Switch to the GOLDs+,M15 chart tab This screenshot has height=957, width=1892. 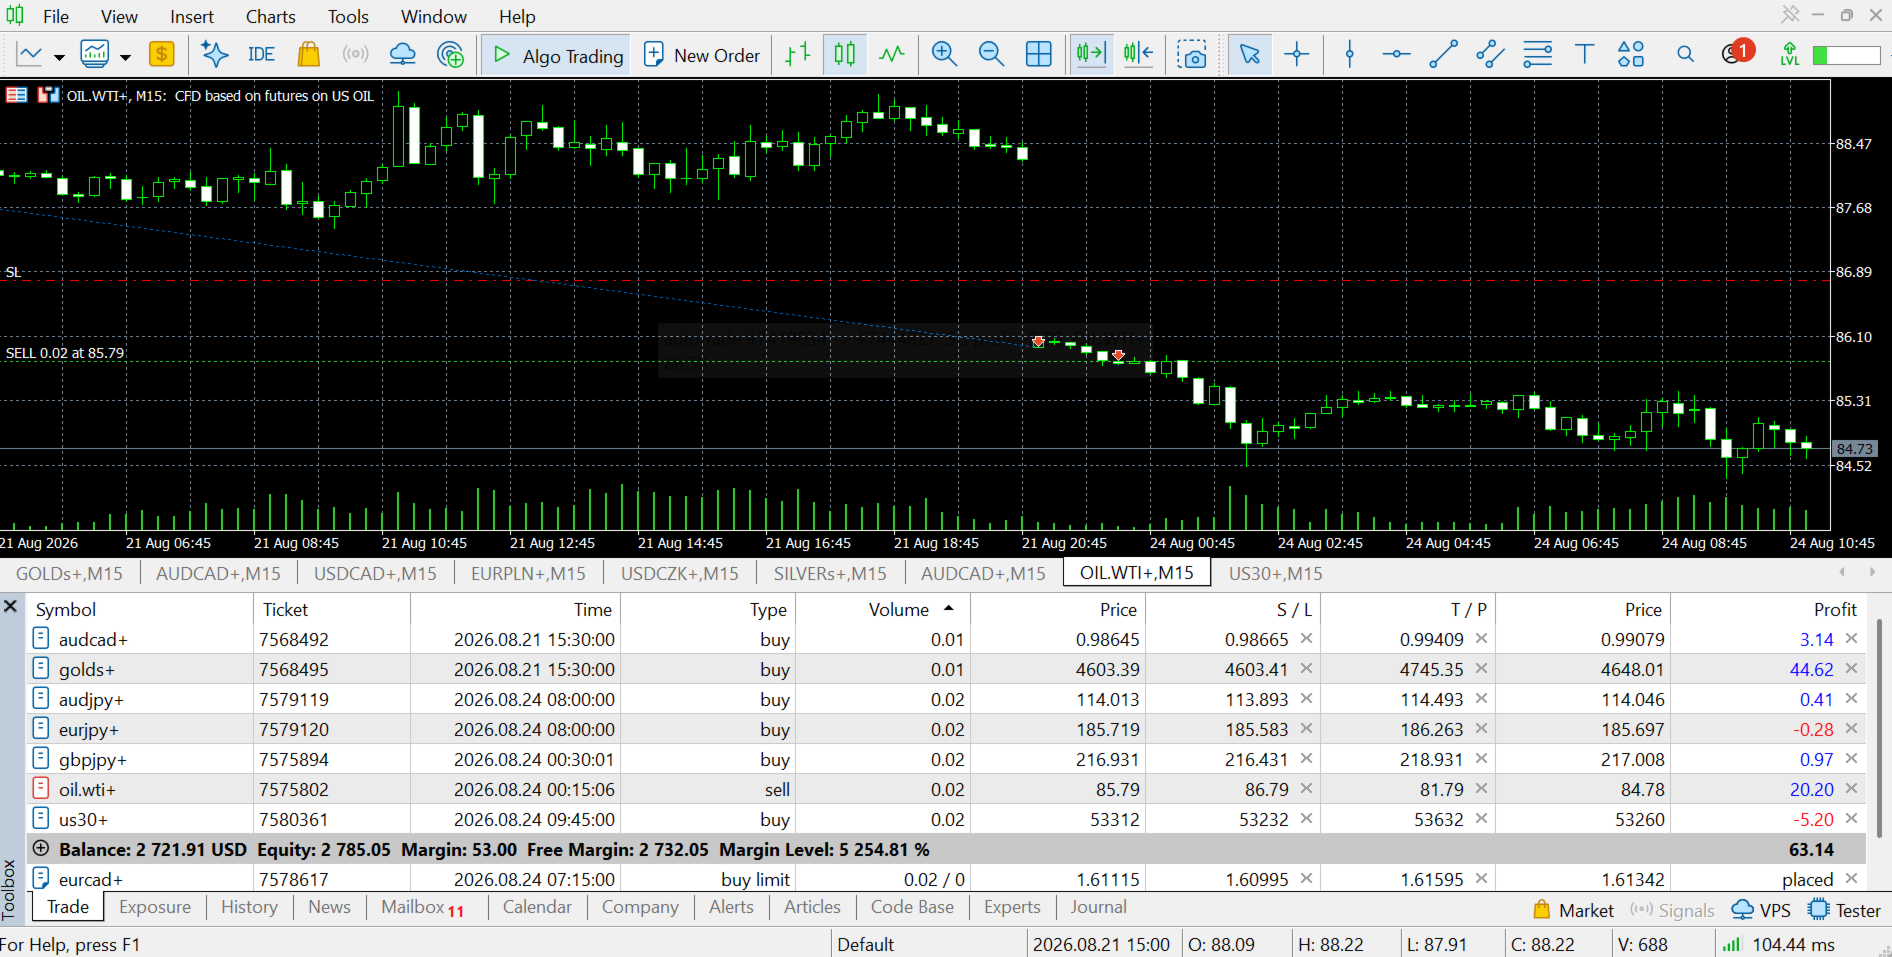pos(69,573)
